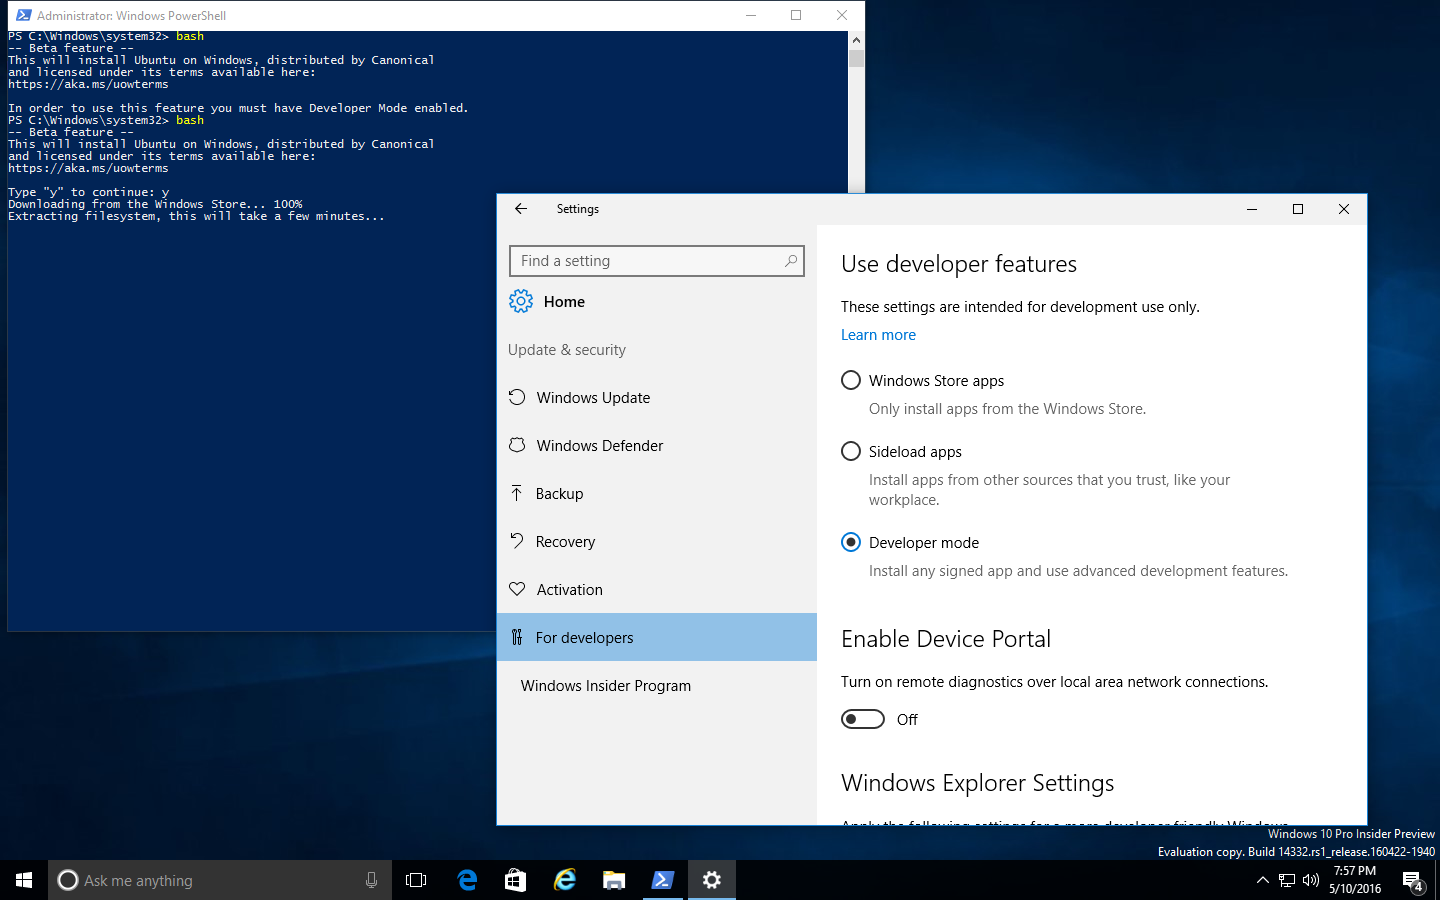The height and width of the screenshot is (900, 1440).
Task: Choose the Sideload apps option
Action: pos(850,451)
